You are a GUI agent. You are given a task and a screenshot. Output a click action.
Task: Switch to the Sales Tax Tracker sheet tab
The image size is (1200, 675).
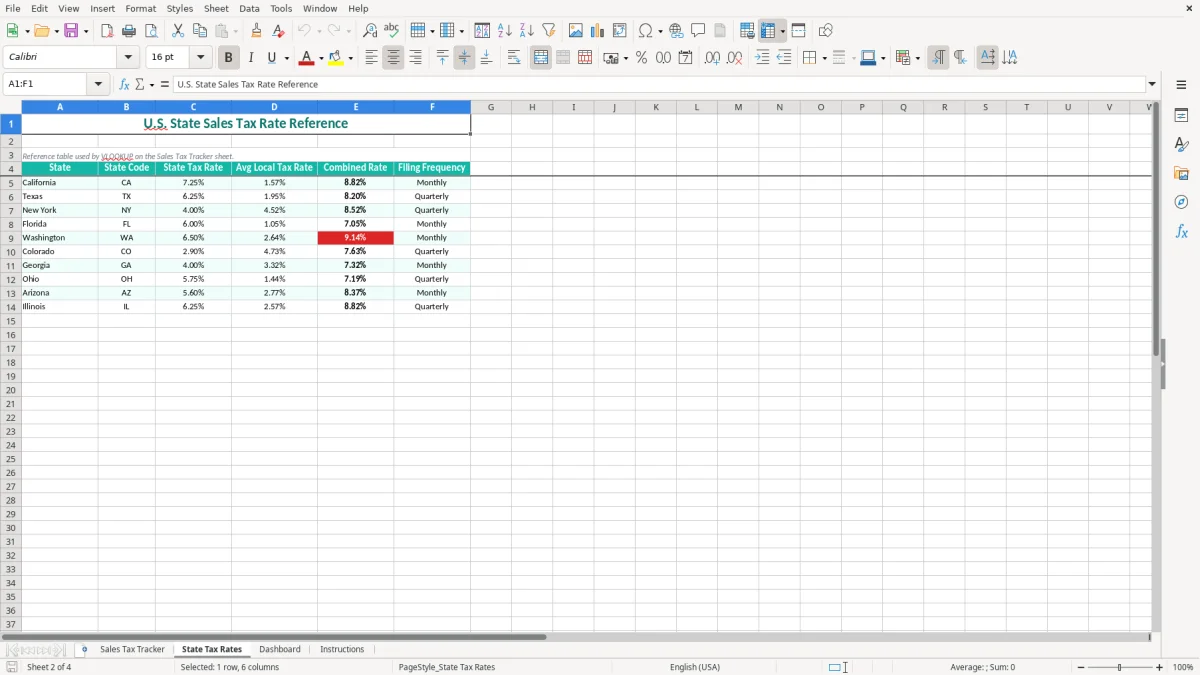[132, 650]
